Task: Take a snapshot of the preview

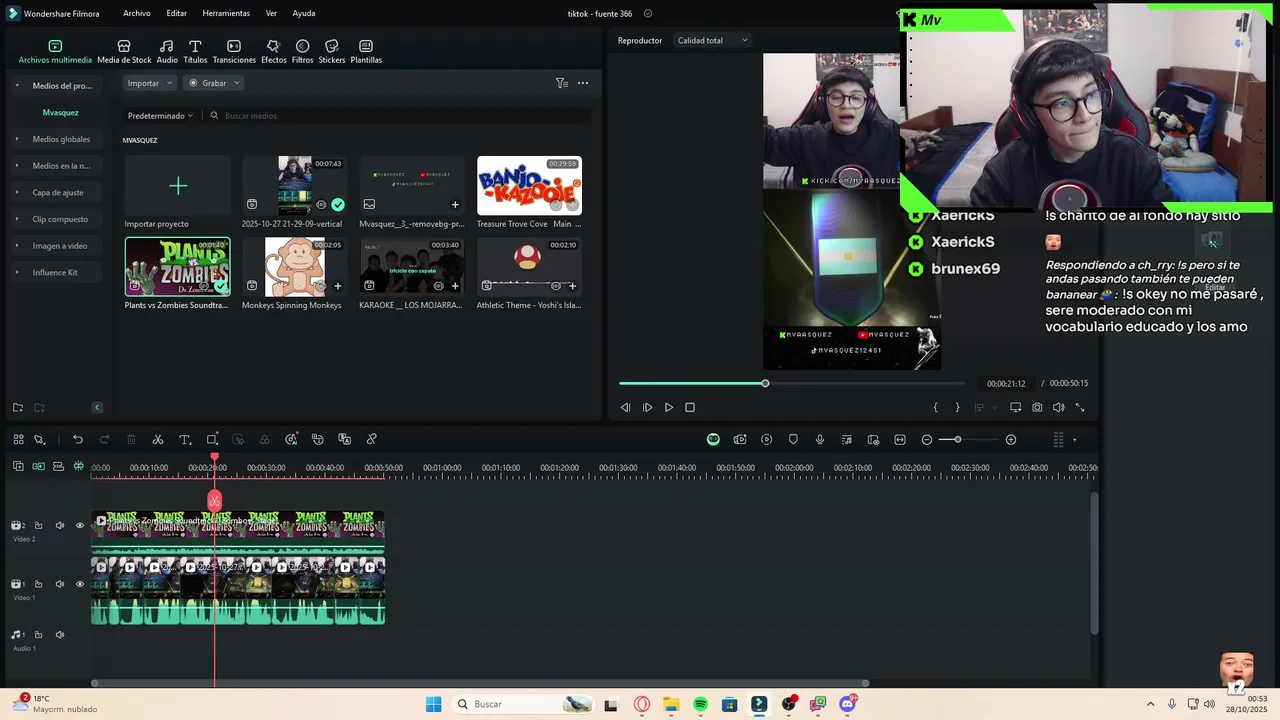Action: point(1037,408)
